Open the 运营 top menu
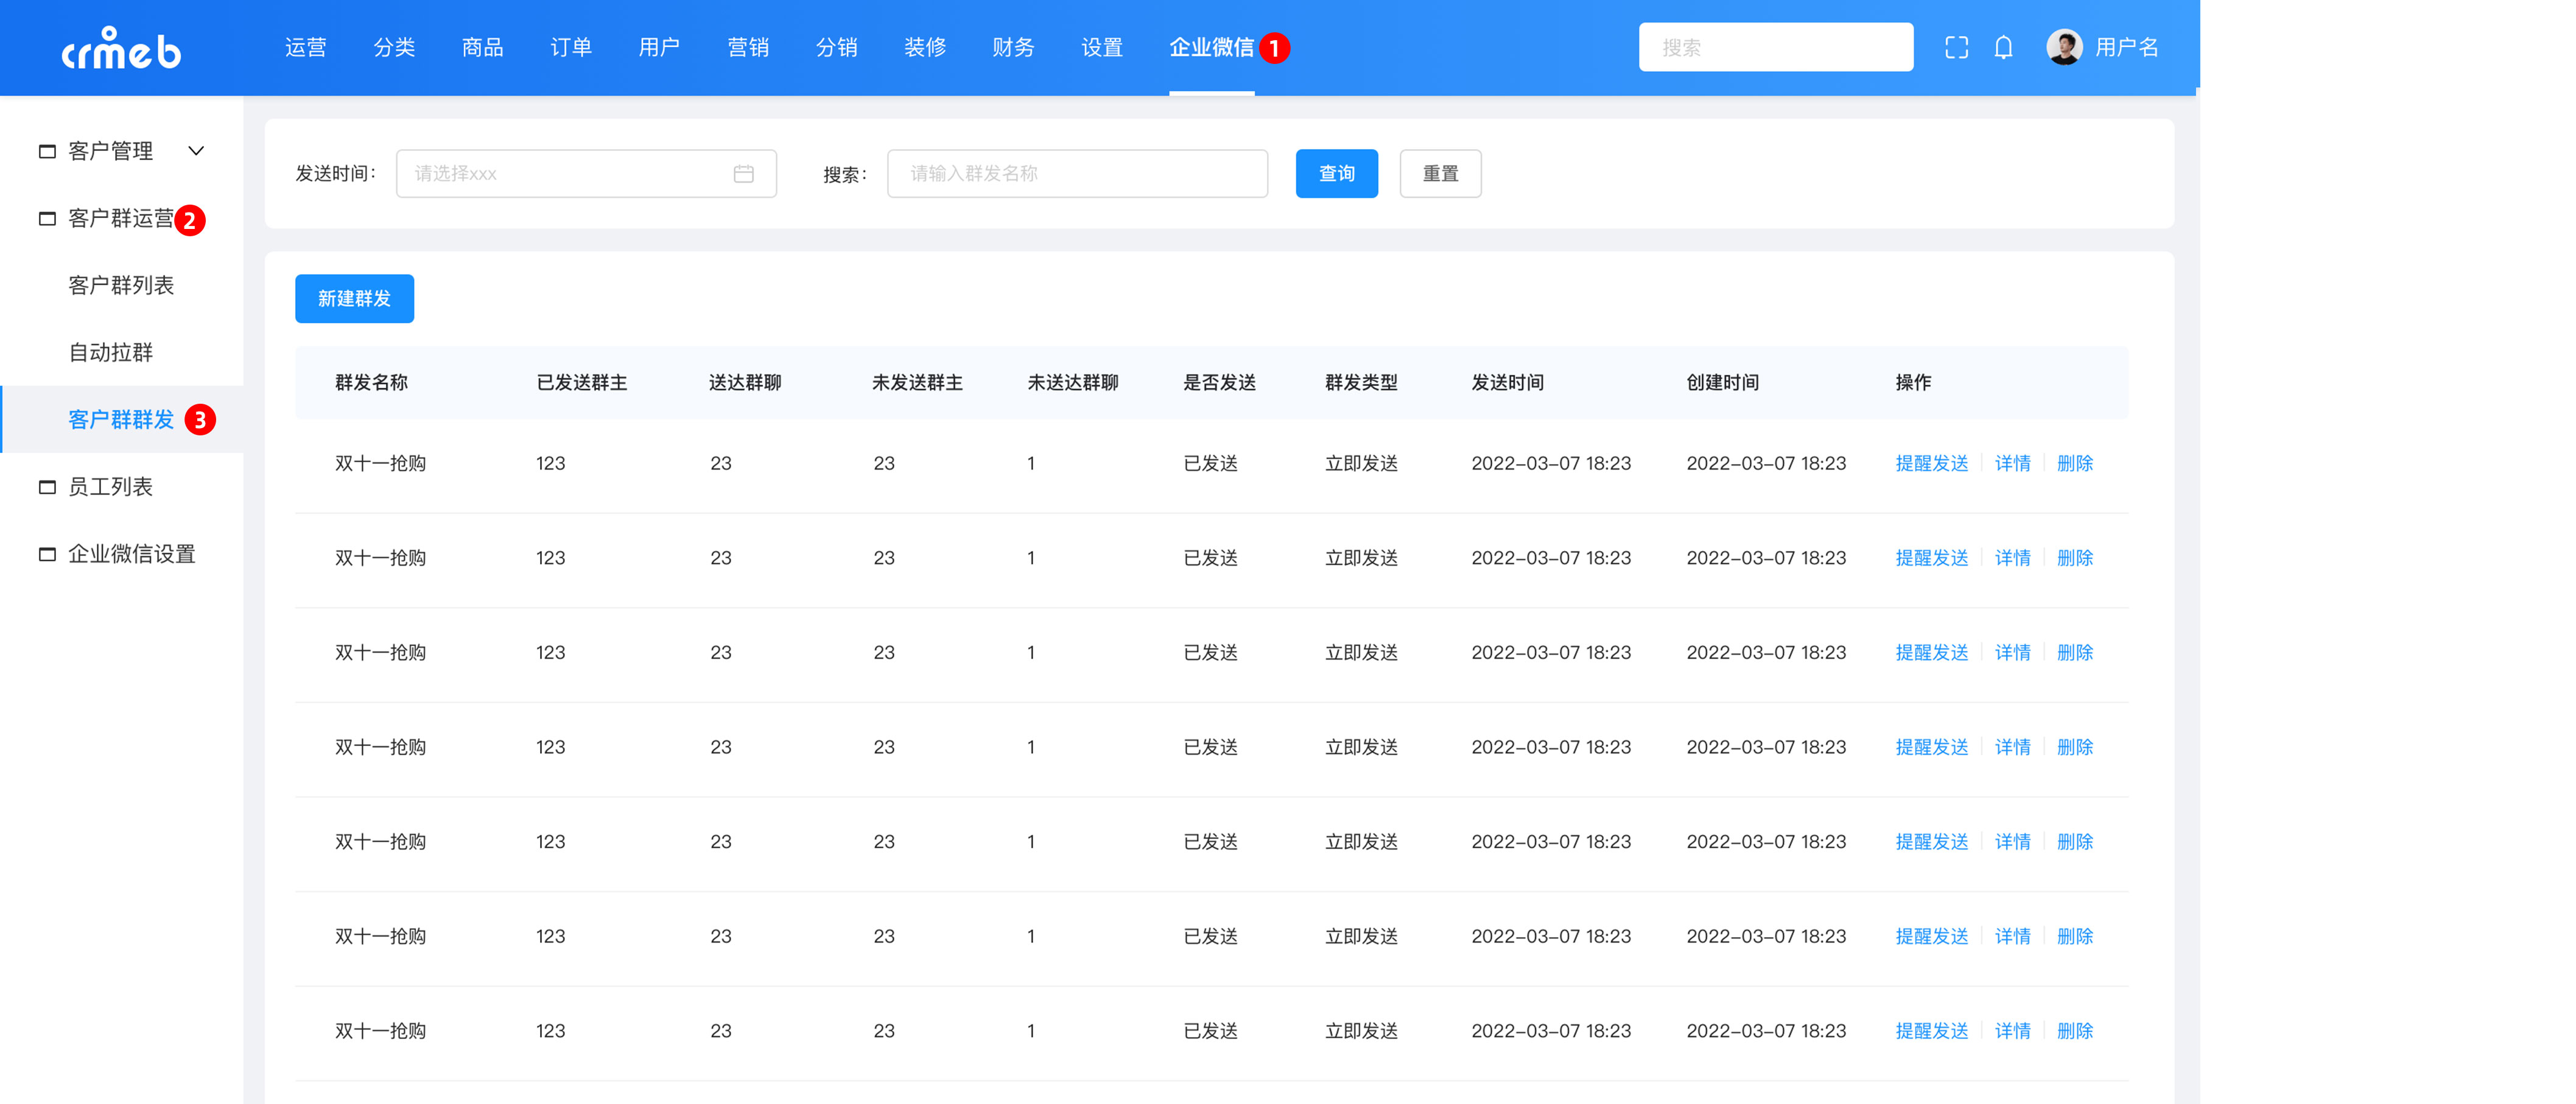The image size is (2576, 1104). click(x=305, y=47)
